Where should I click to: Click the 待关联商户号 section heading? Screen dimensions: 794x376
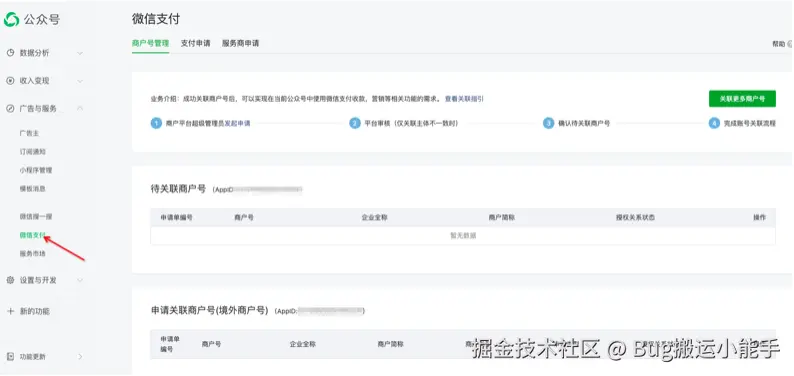[x=178, y=189]
